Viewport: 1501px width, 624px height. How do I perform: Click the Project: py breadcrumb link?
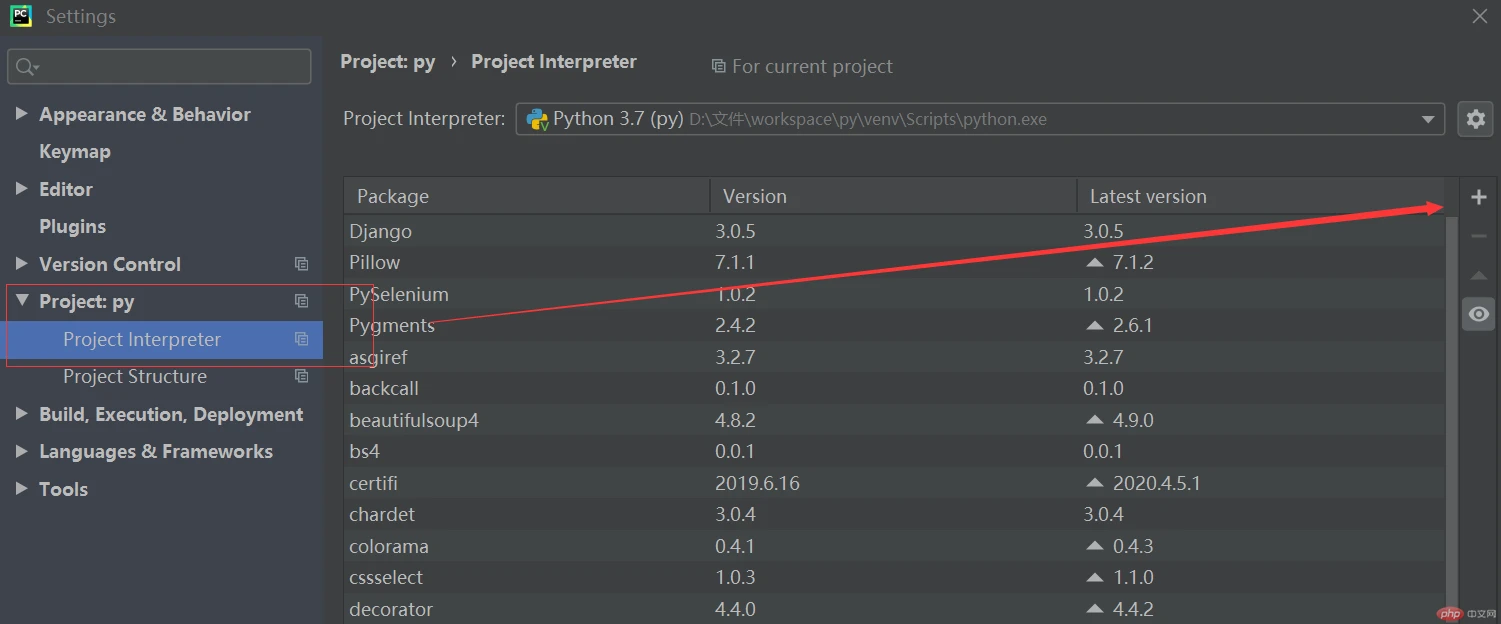coord(388,62)
